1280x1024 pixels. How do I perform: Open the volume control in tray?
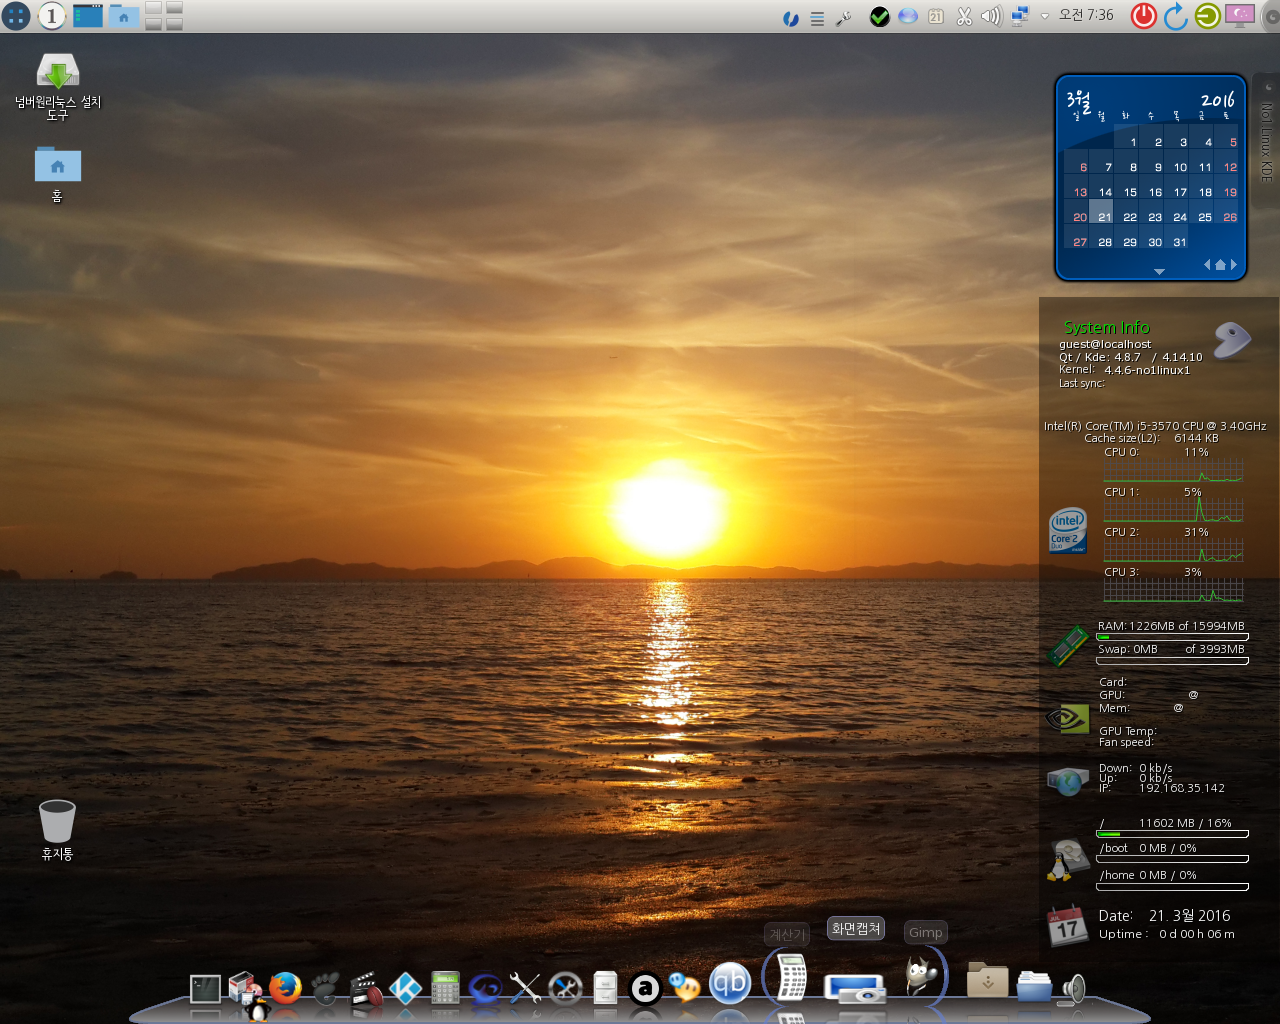pos(991,16)
